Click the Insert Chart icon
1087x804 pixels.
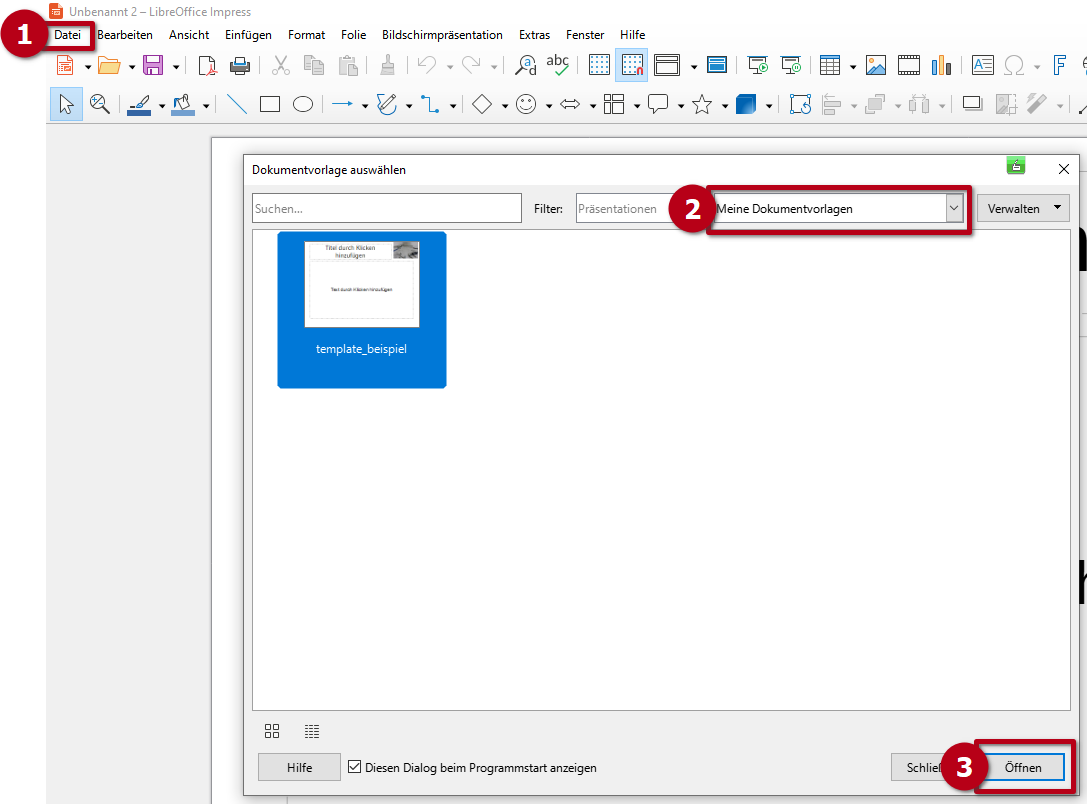[941, 66]
